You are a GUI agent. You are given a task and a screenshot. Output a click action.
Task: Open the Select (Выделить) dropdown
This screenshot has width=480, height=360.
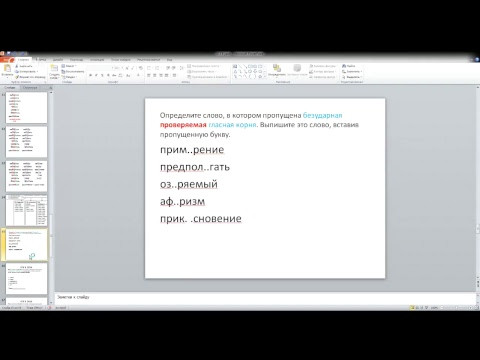(352, 77)
